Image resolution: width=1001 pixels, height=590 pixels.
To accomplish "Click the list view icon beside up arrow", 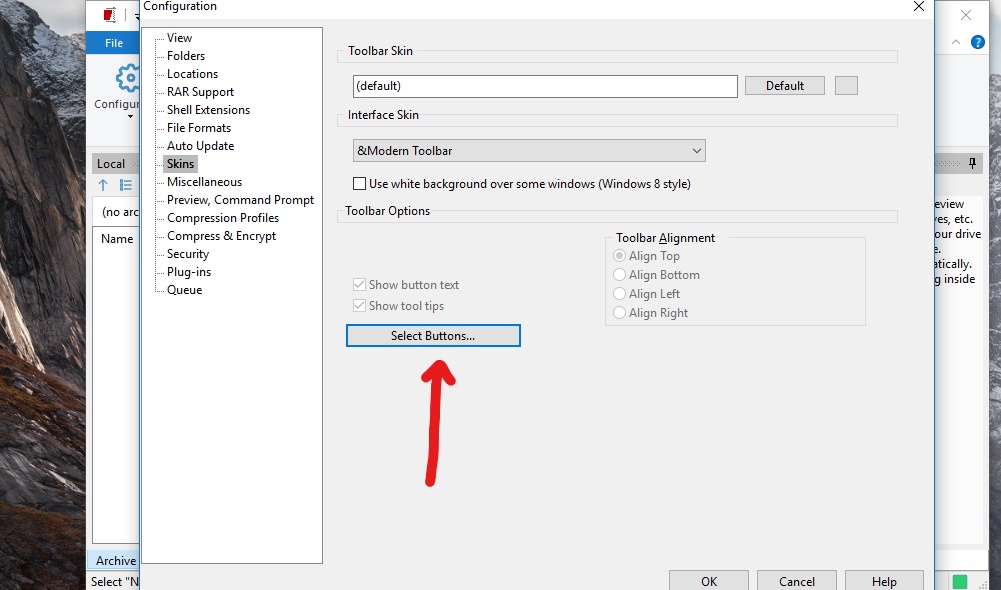I will (x=126, y=185).
